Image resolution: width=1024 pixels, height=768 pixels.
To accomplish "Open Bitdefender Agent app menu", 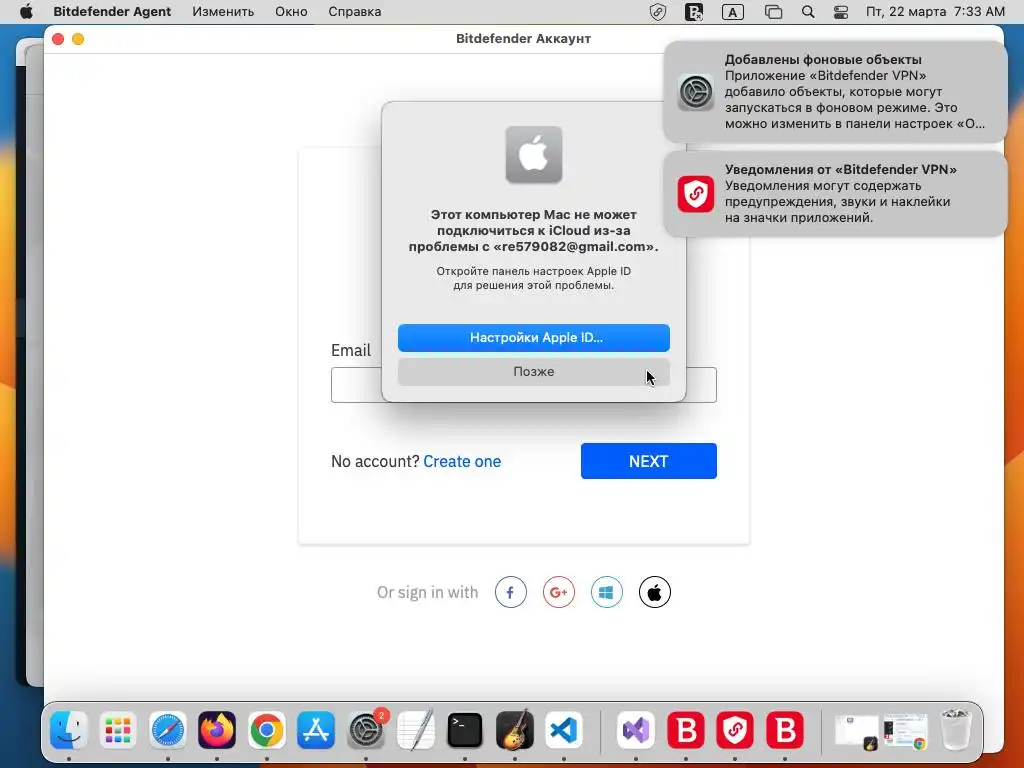I will pyautogui.click(x=112, y=12).
